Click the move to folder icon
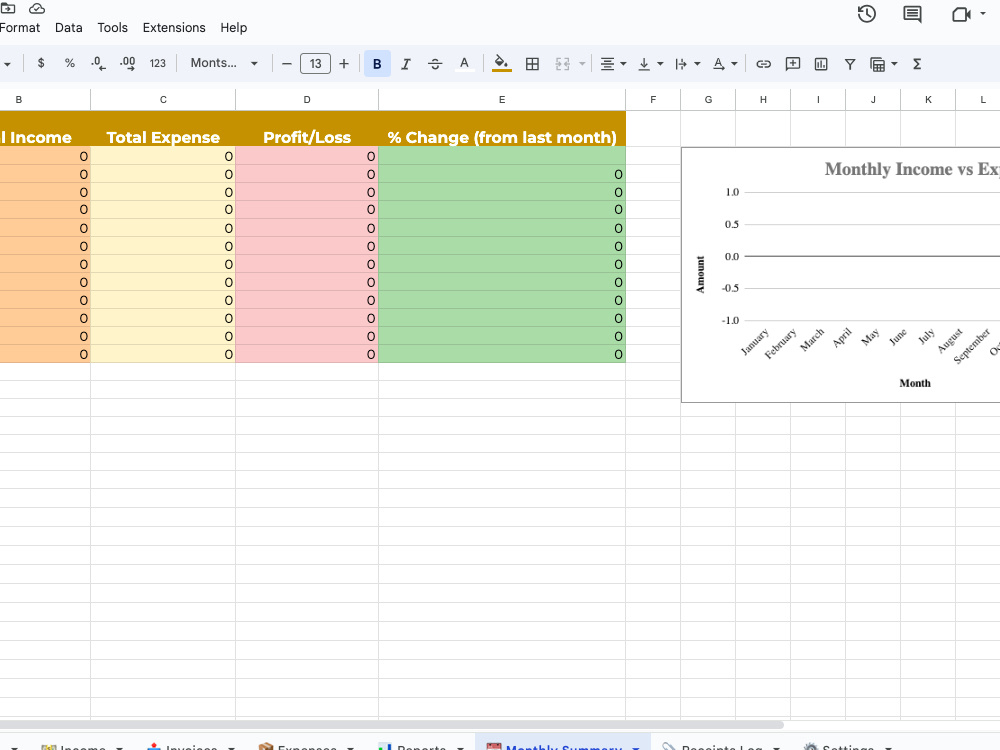The width and height of the screenshot is (1000, 750). coord(8,8)
